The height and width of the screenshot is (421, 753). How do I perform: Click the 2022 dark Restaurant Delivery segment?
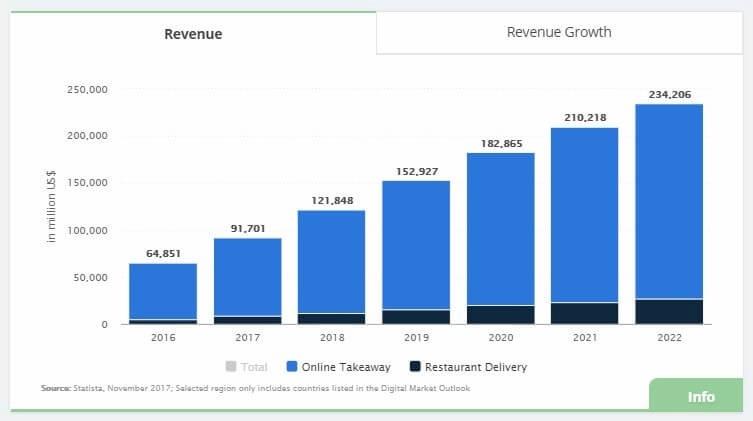click(669, 312)
